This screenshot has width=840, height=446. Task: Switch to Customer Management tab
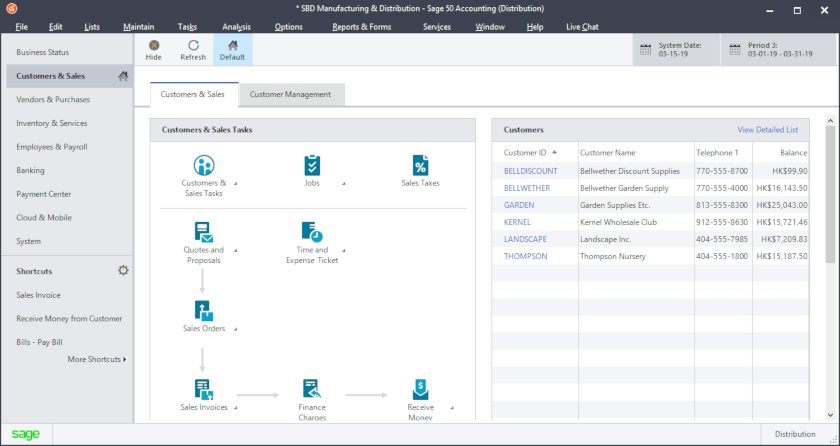pyautogui.click(x=290, y=94)
